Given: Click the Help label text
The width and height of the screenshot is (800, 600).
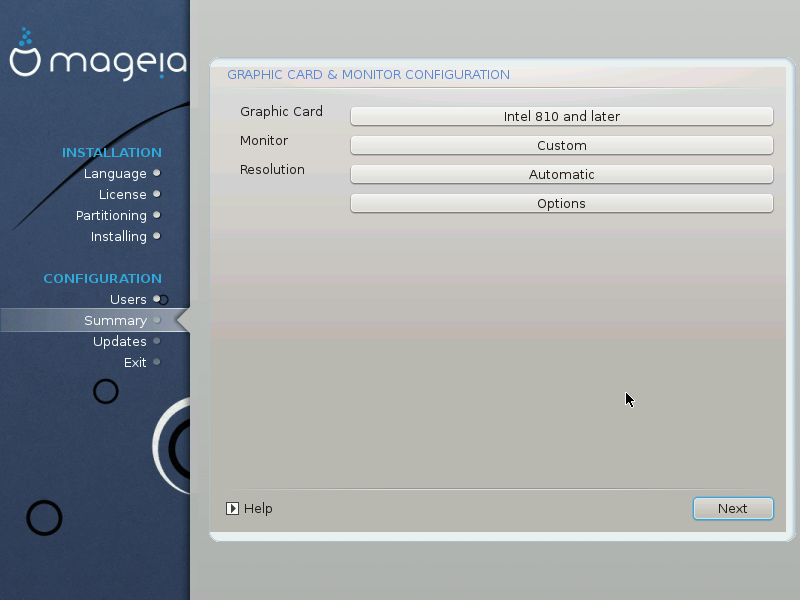Looking at the screenshot, I should [258, 509].
